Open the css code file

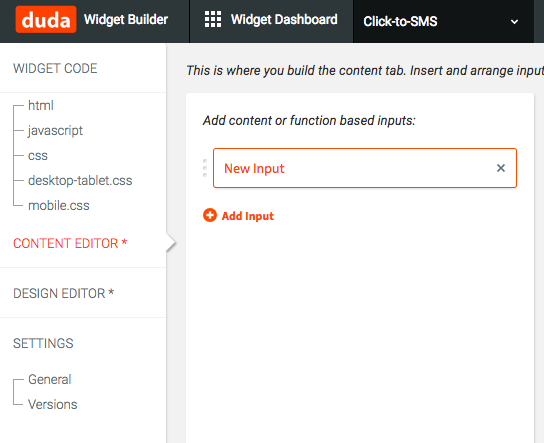click(37, 156)
